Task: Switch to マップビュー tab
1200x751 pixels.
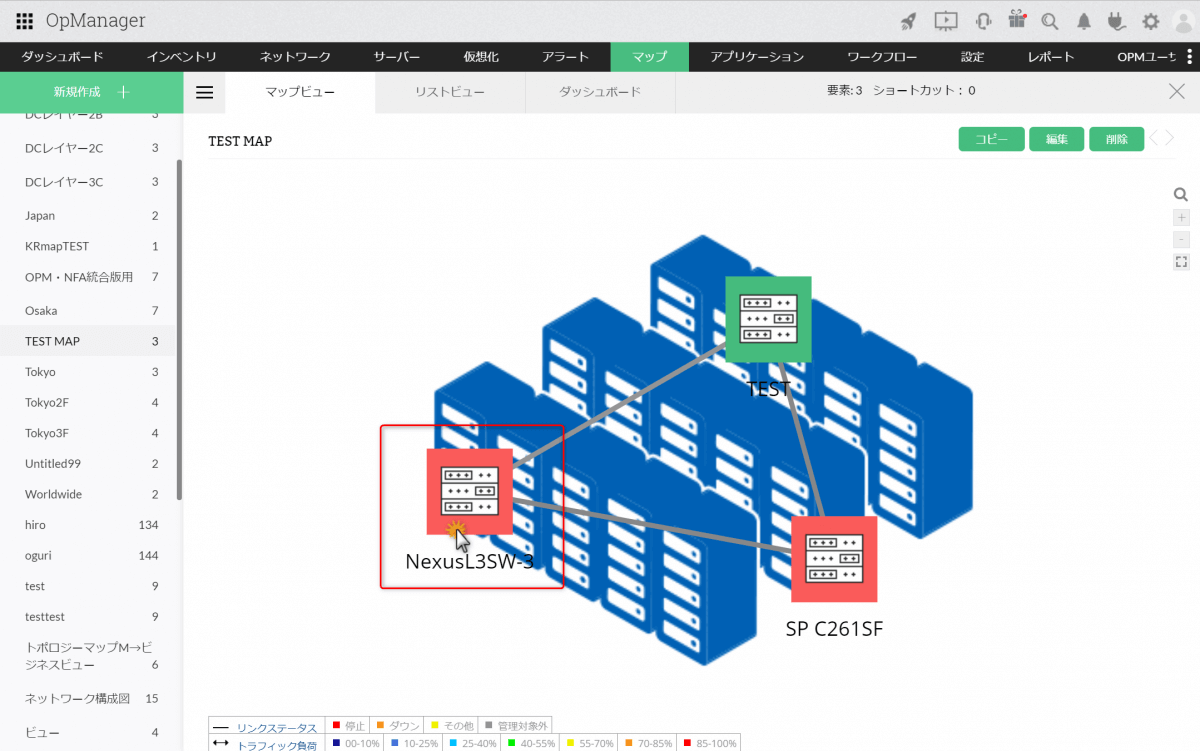Action: 300,92
